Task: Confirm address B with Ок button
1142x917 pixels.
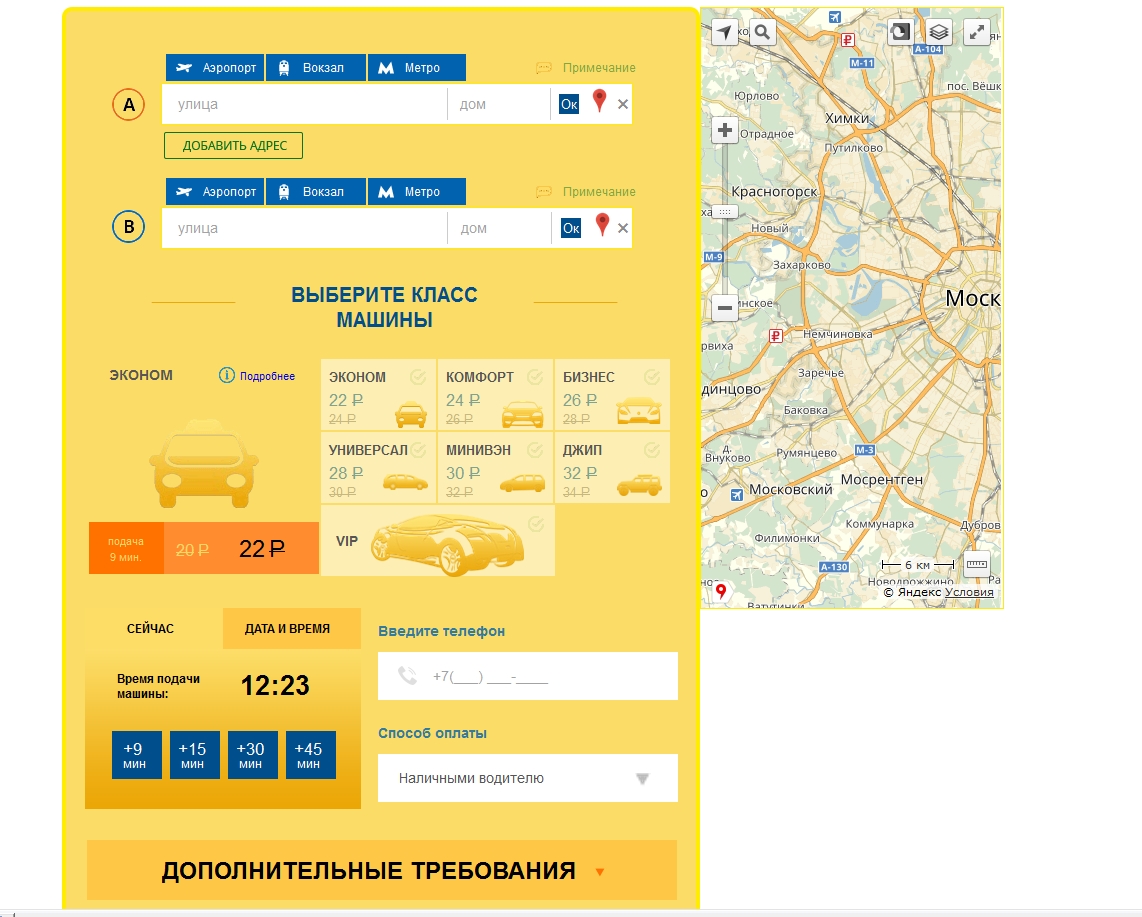Action: (x=571, y=228)
